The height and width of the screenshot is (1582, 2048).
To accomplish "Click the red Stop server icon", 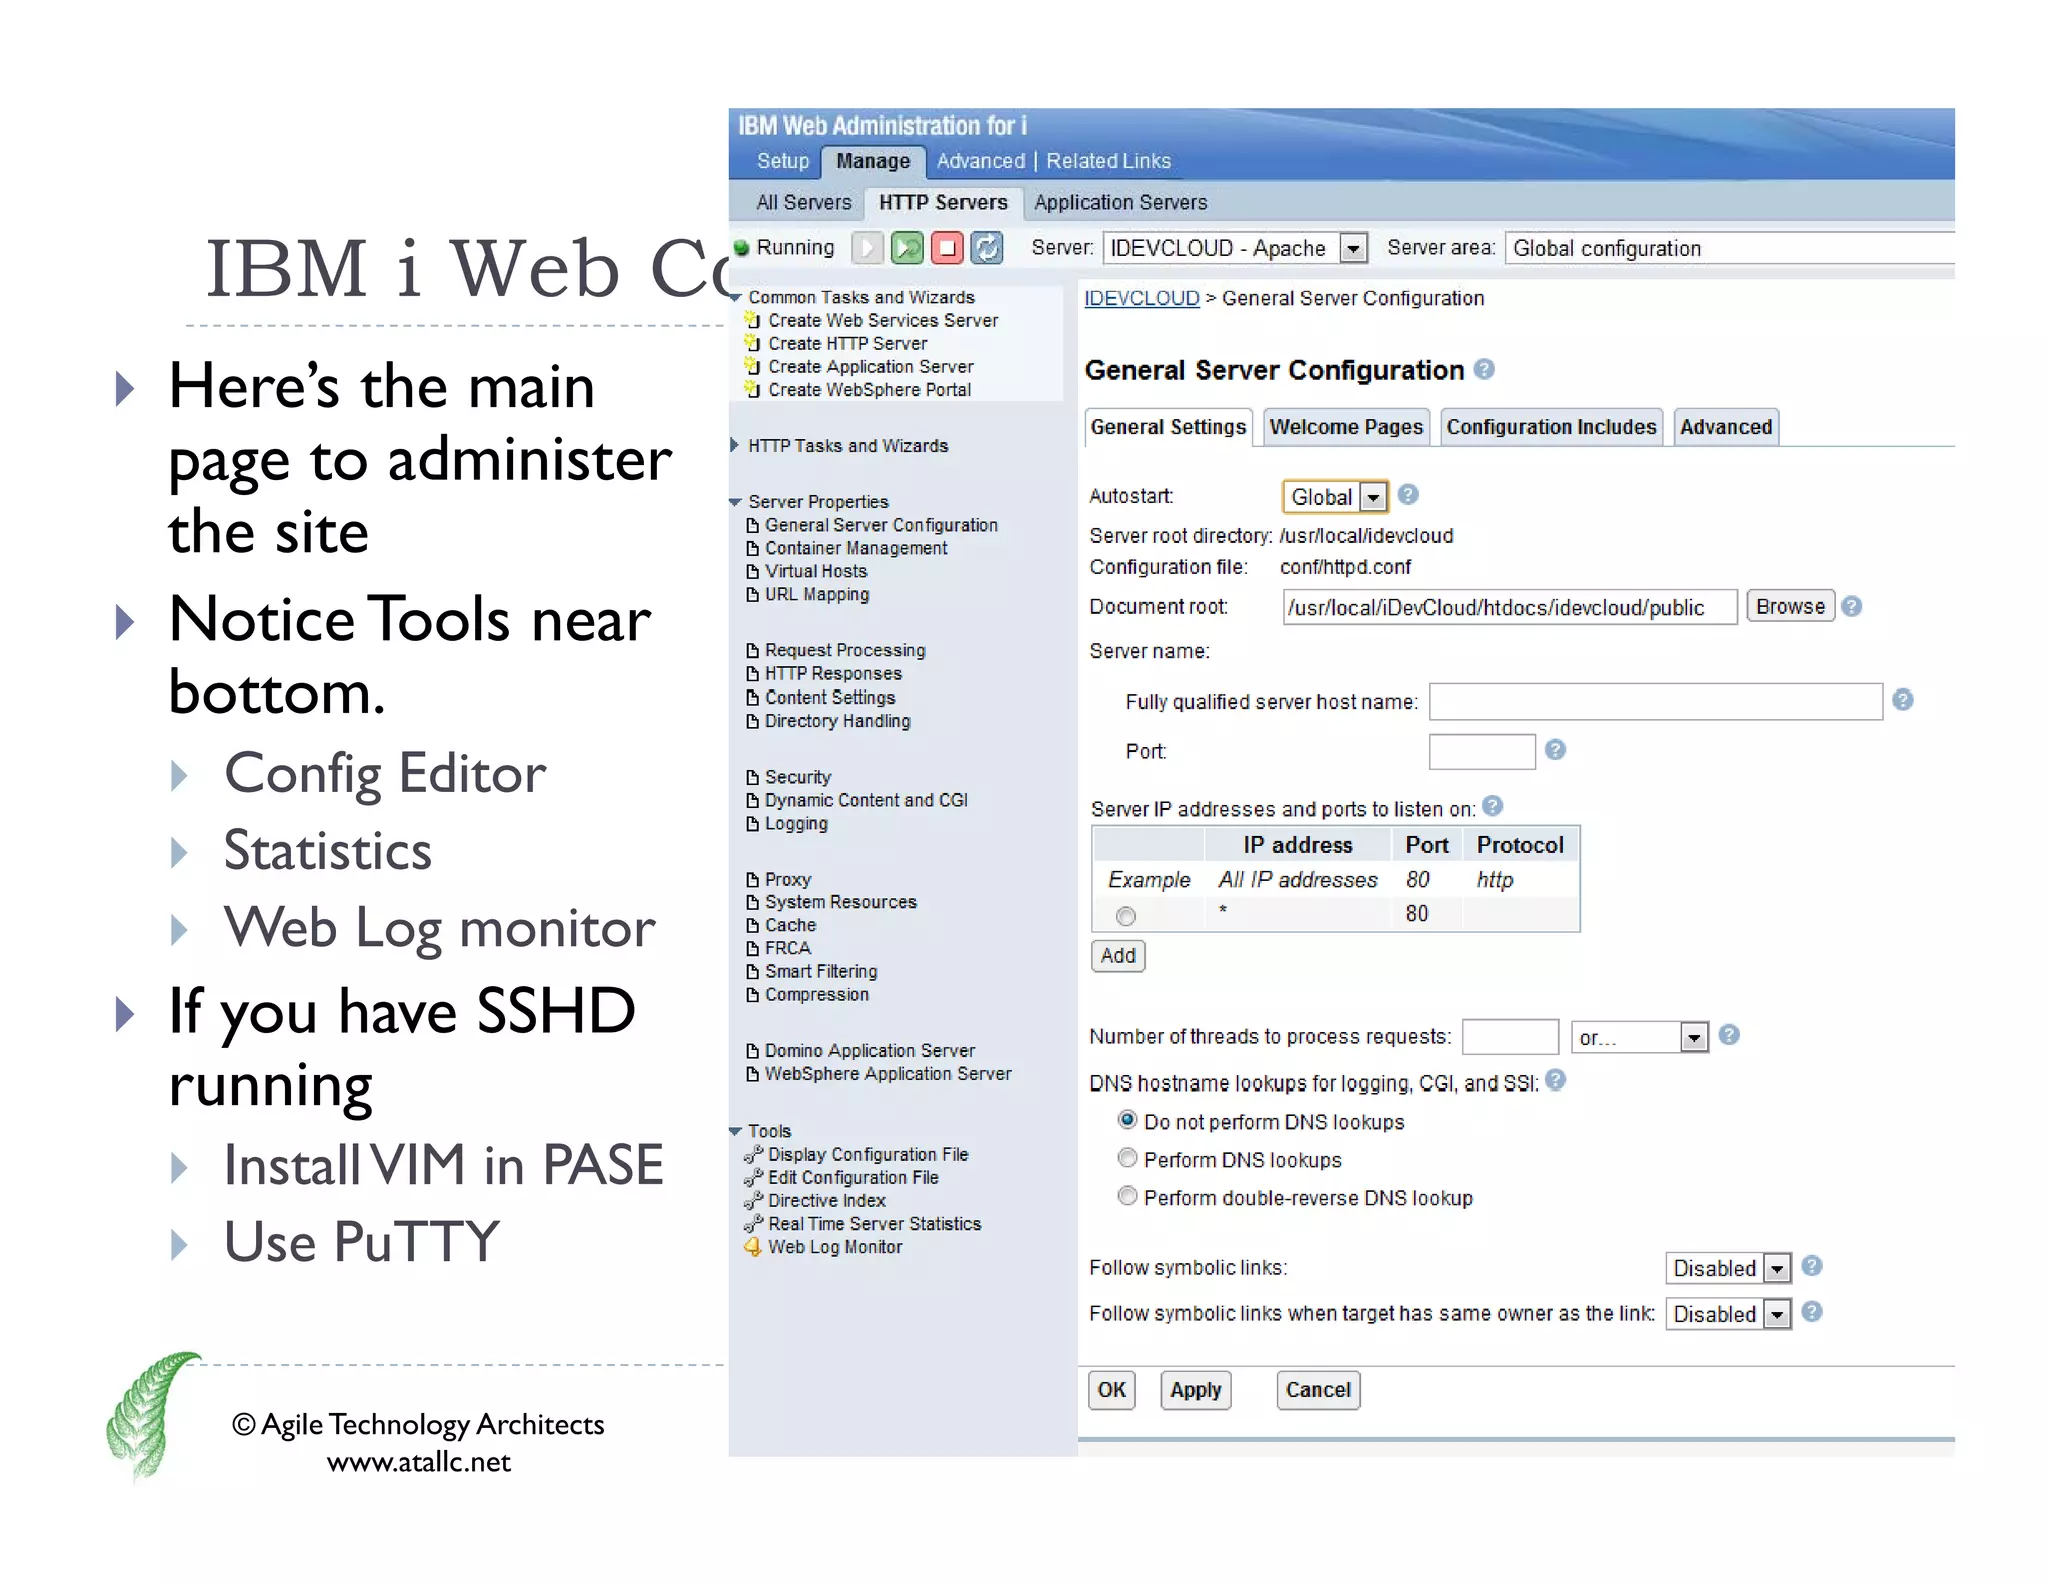I will point(947,248).
